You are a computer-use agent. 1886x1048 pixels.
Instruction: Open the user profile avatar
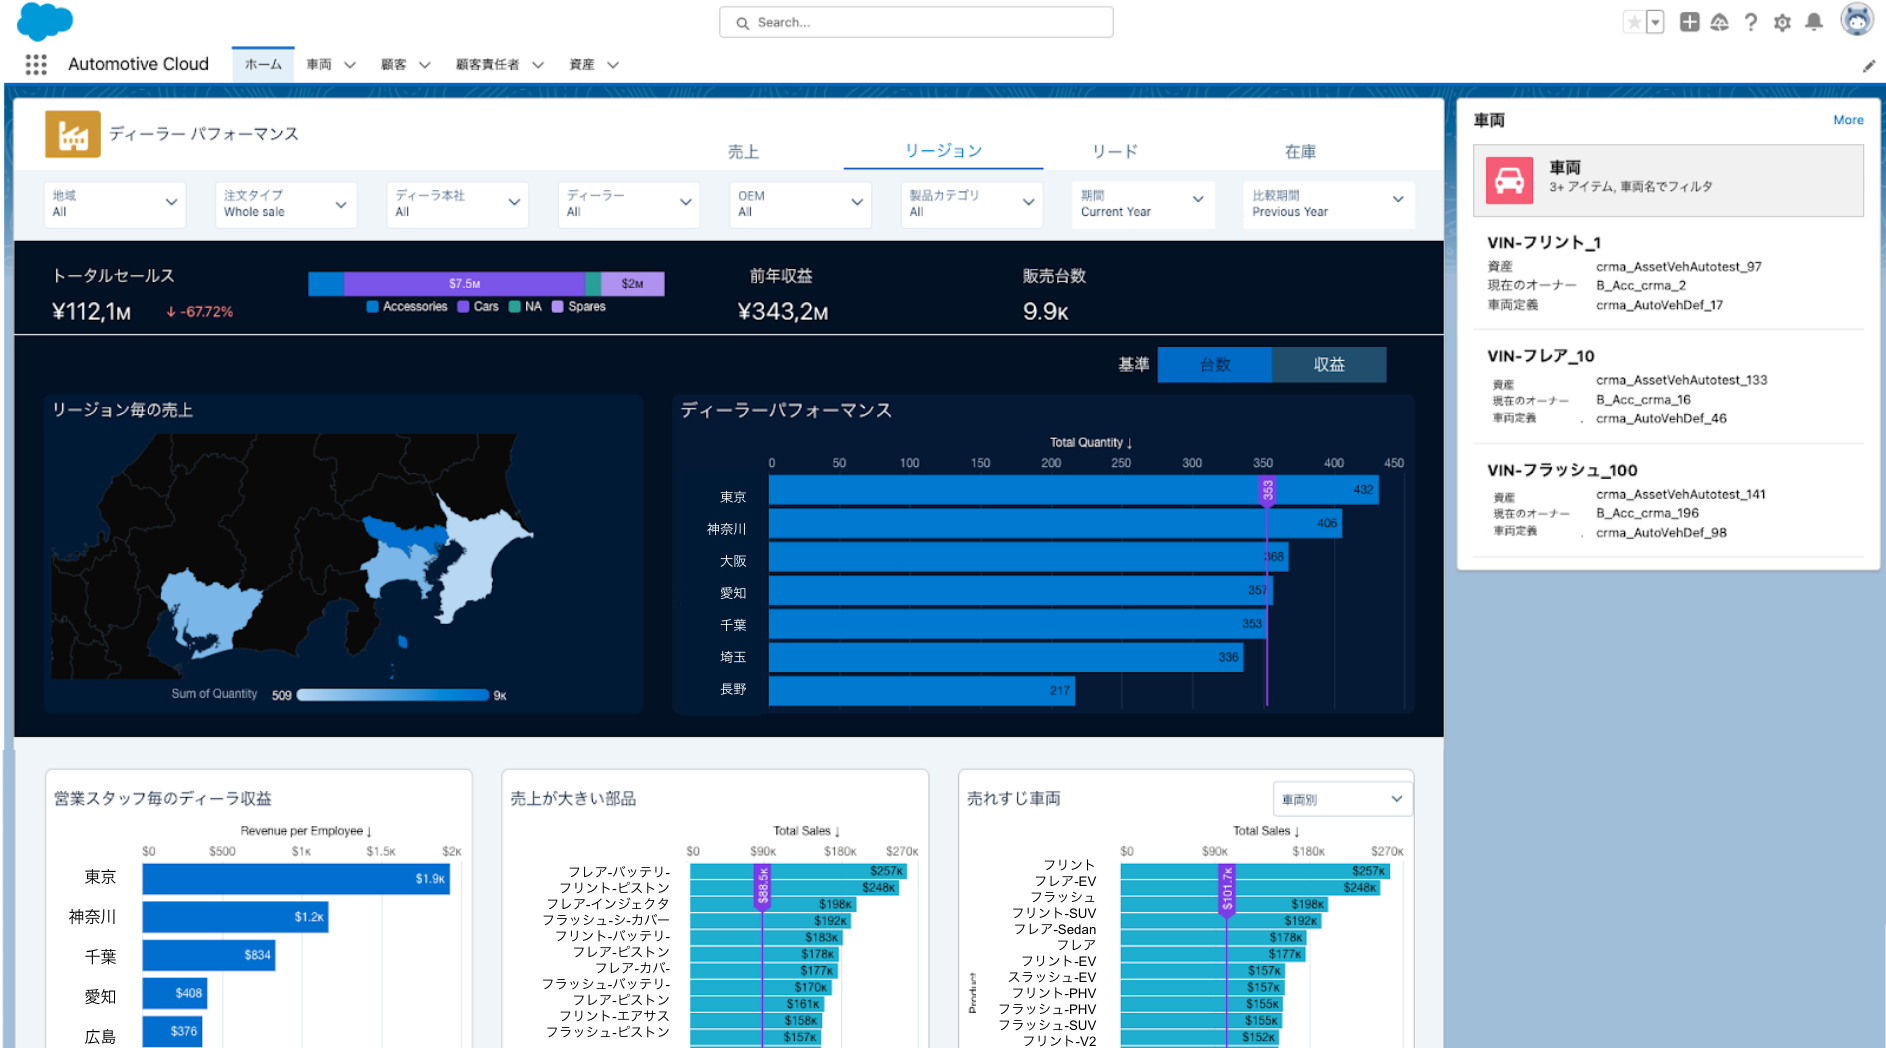pyautogui.click(x=1857, y=20)
